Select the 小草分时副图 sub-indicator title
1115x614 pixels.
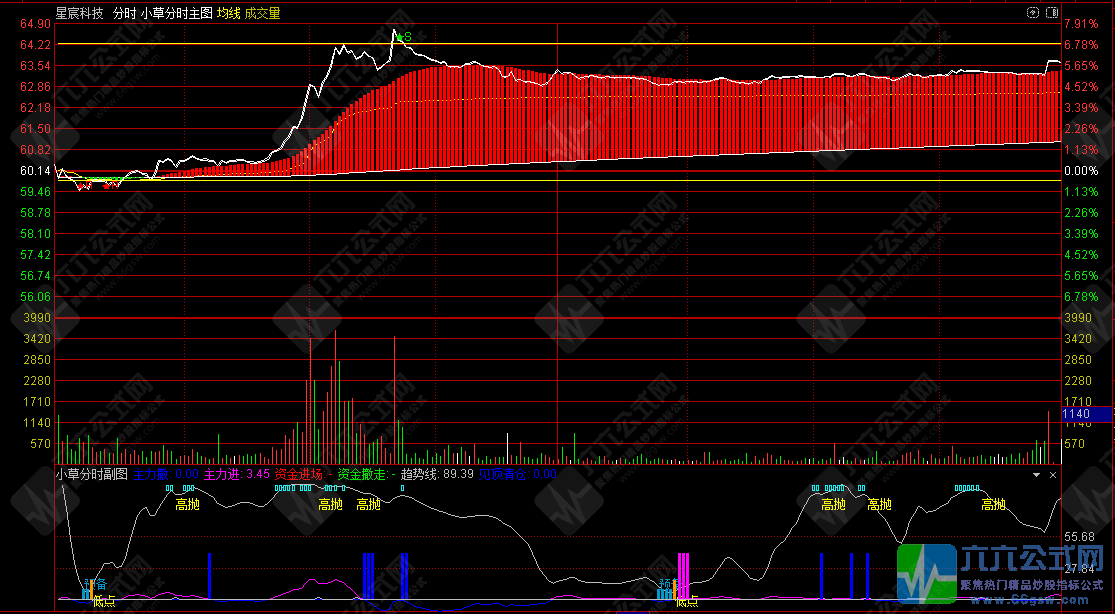(91, 475)
